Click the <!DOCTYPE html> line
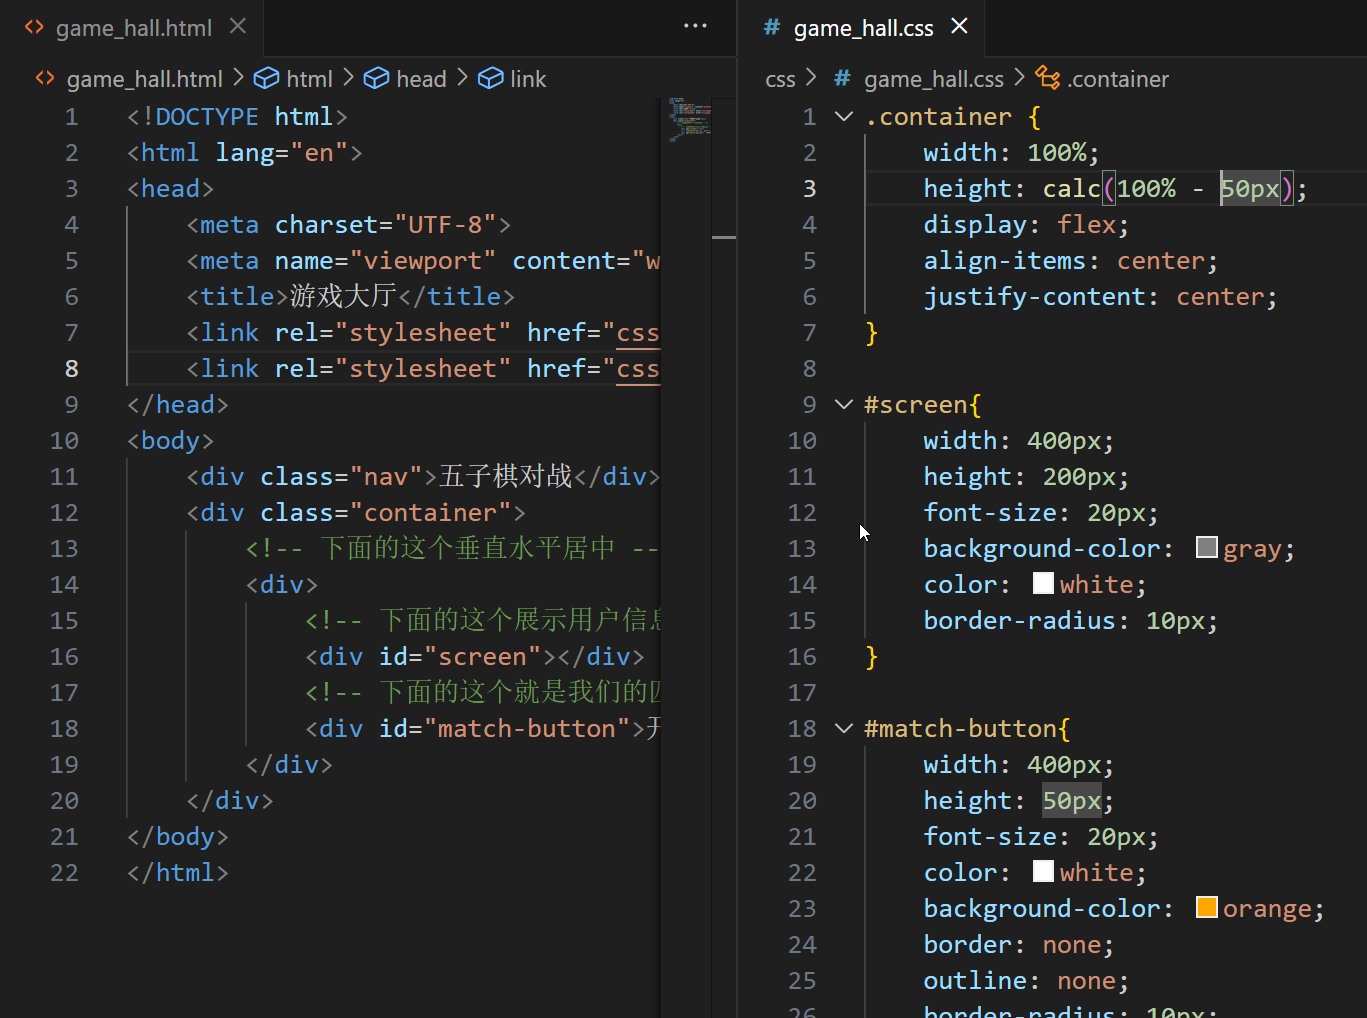The width and height of the screenshot is (1367, 1018). (x=238, y=117)
